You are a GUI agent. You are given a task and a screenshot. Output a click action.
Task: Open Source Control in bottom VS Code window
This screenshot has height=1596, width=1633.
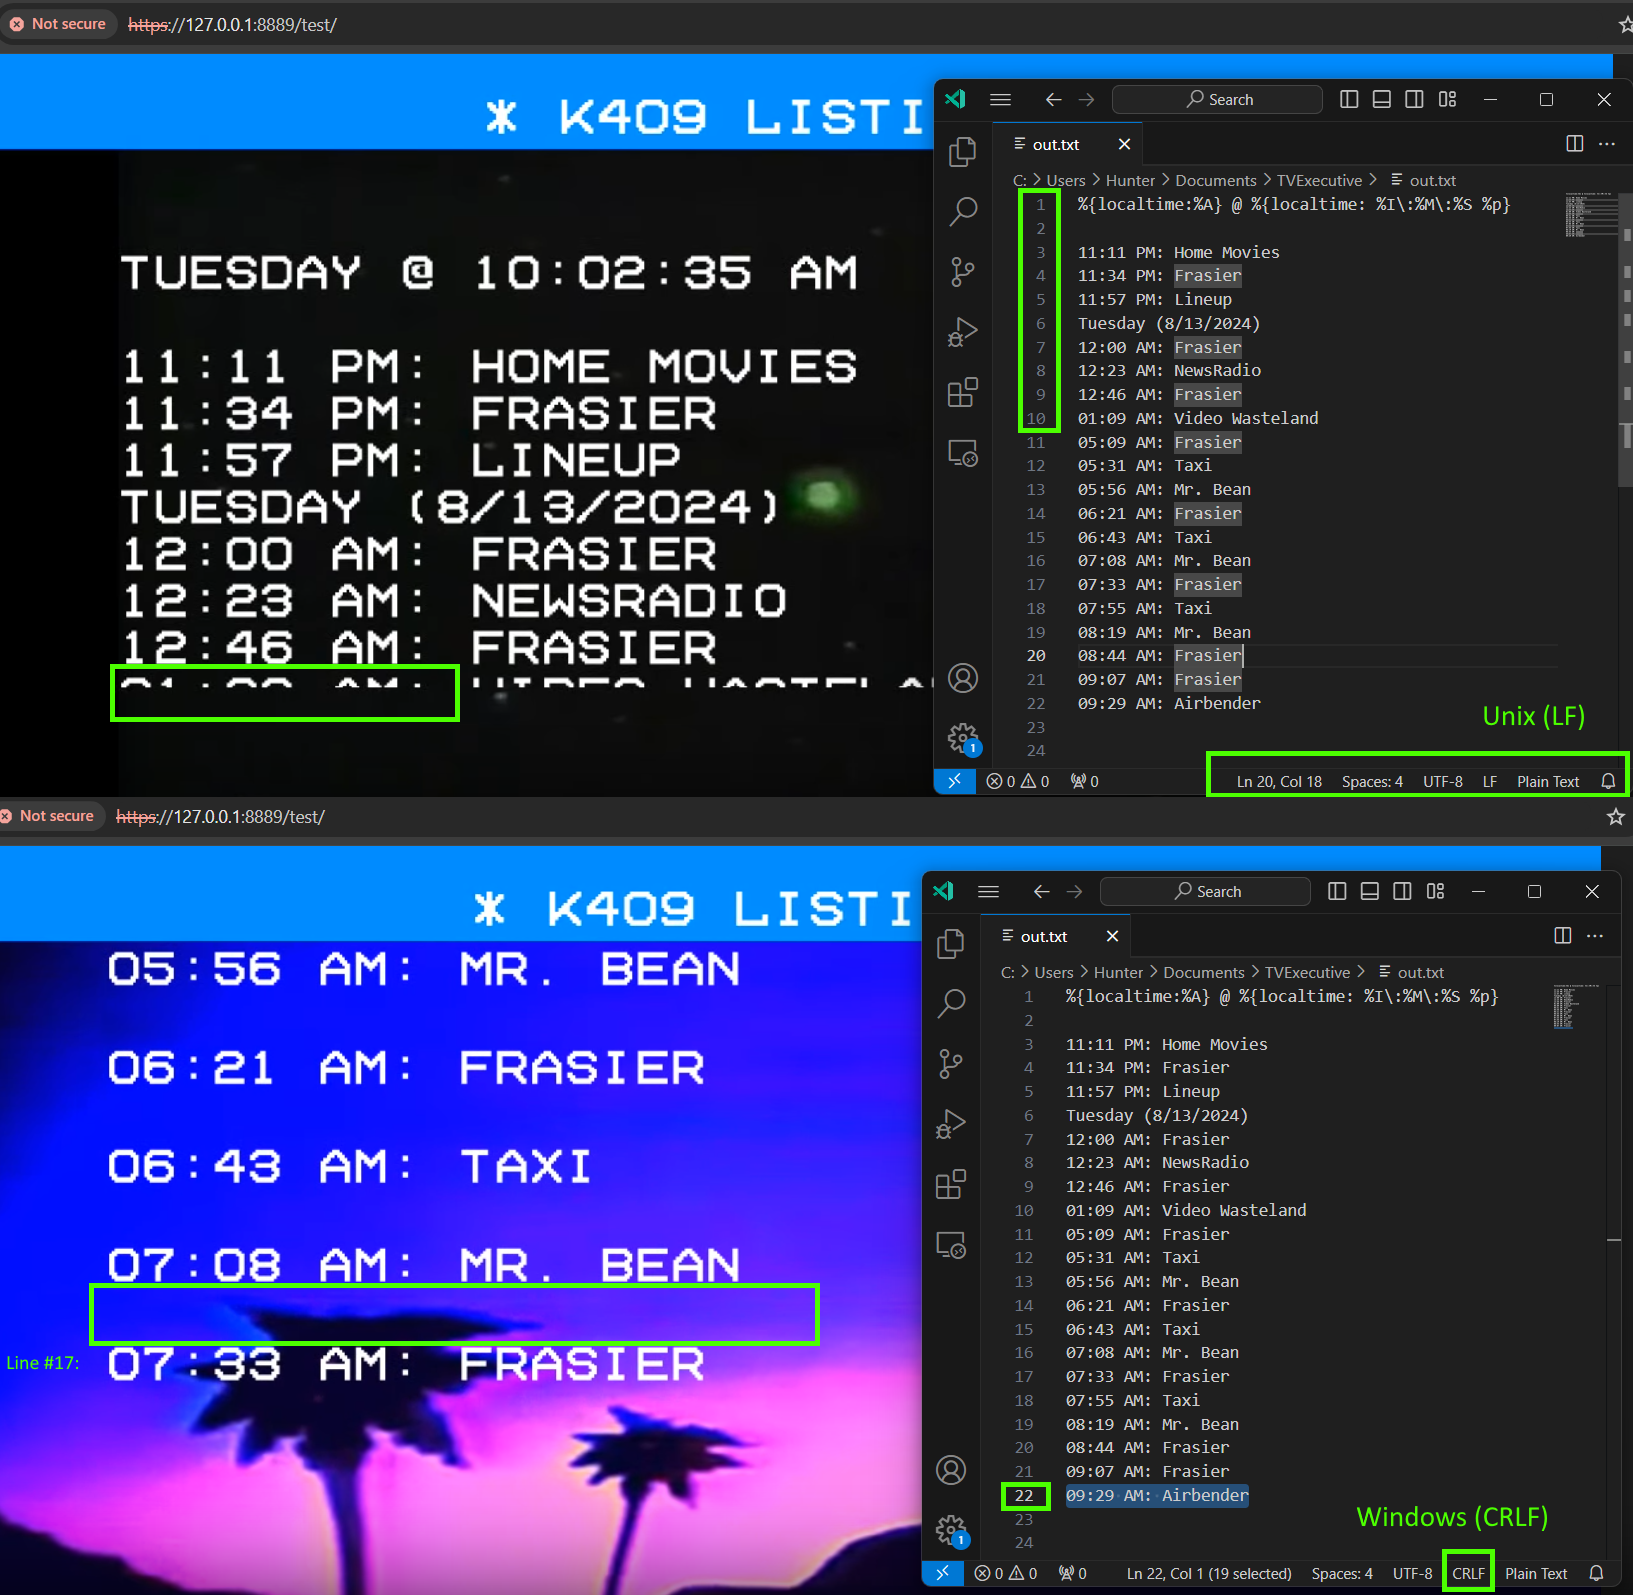950,1064
